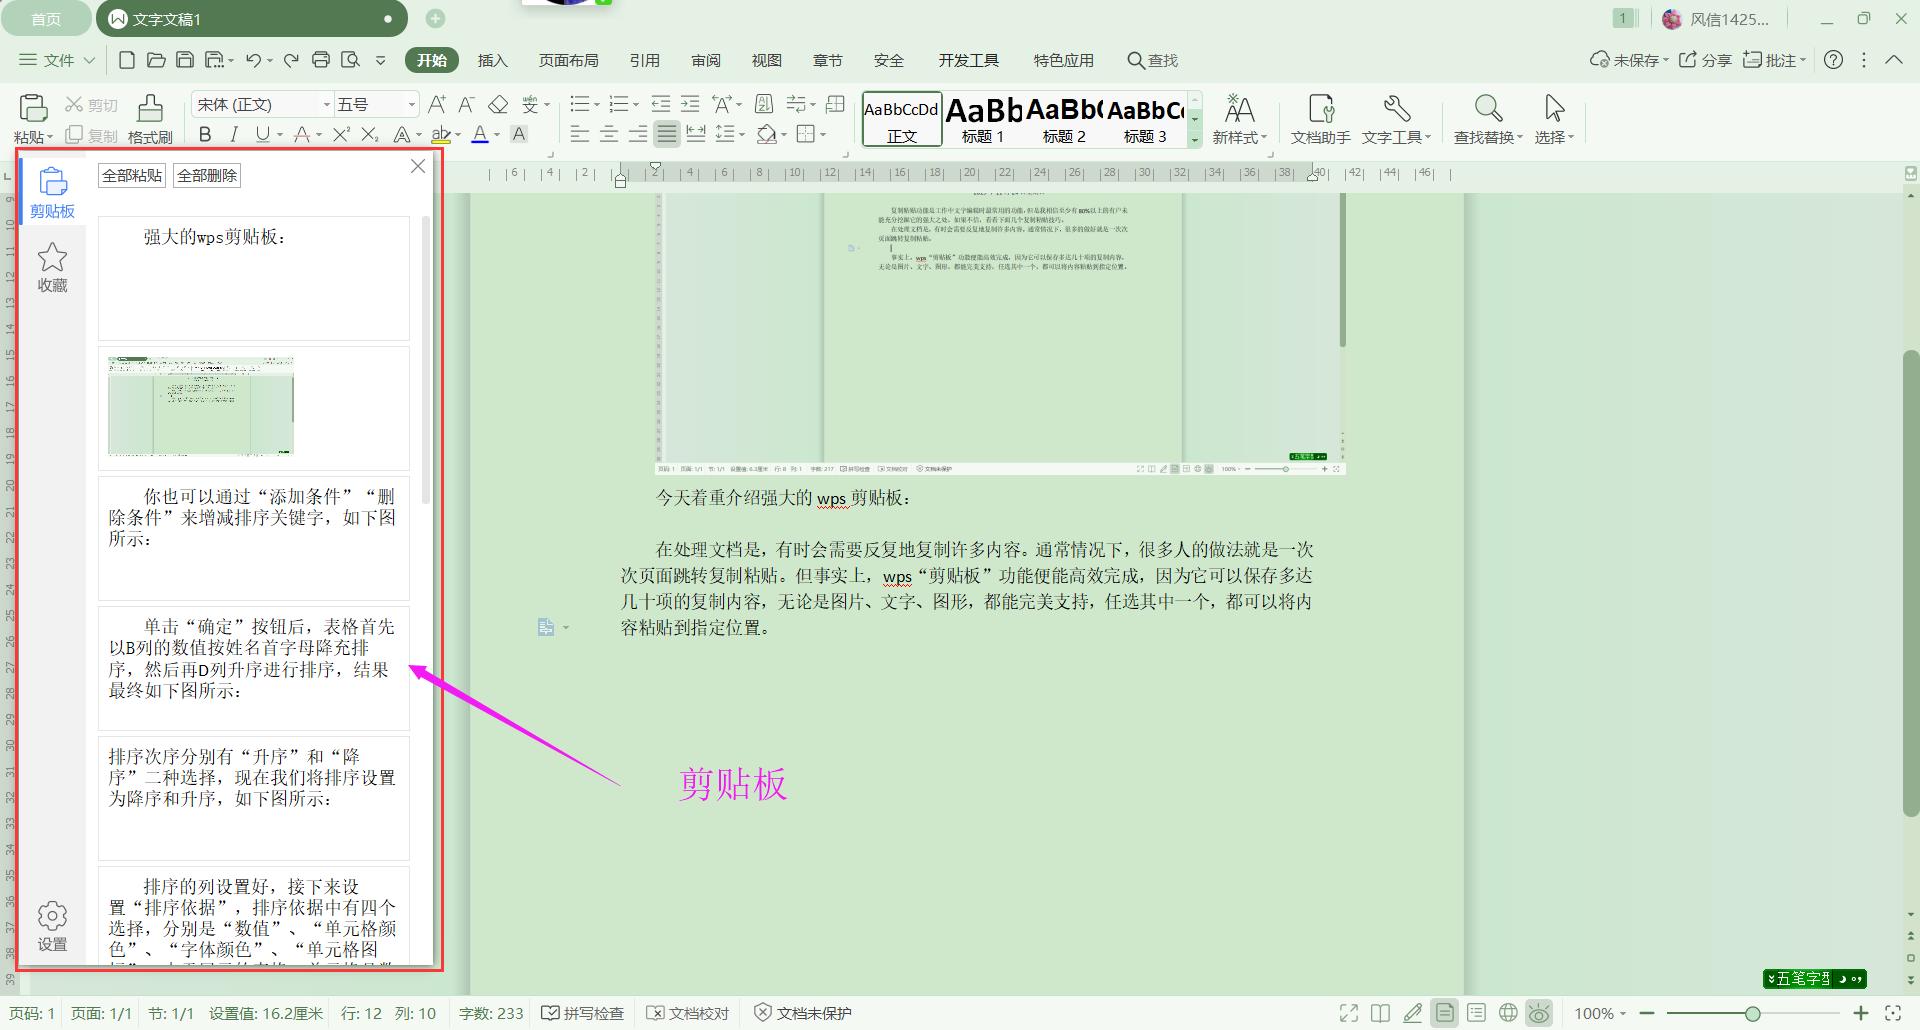This screenshot has width=1920, height=1030.
Task: Switch to the Insert (插入) ribbon tab
Action: tap(492, 60)
